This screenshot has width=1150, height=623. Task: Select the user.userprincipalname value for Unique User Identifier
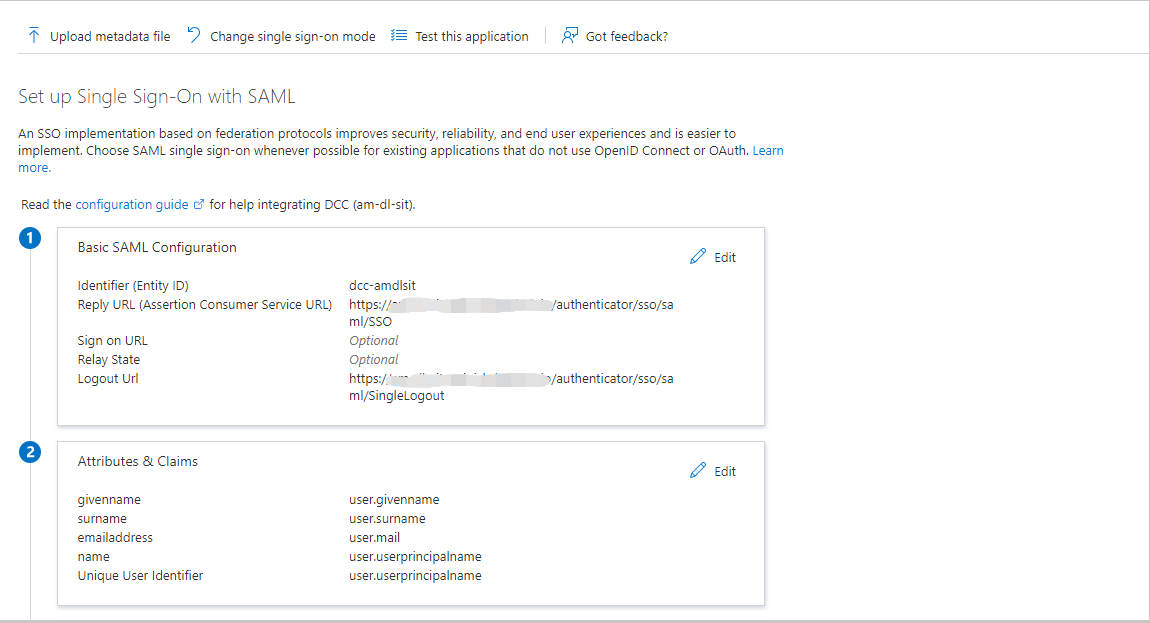tap(414, 575)
